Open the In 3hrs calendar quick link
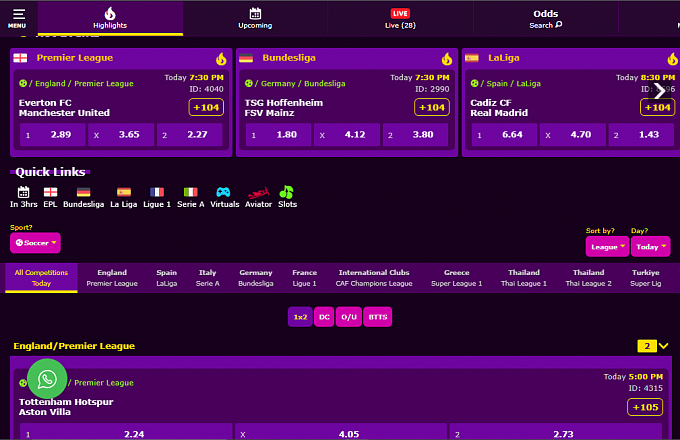 click(23, 197)
